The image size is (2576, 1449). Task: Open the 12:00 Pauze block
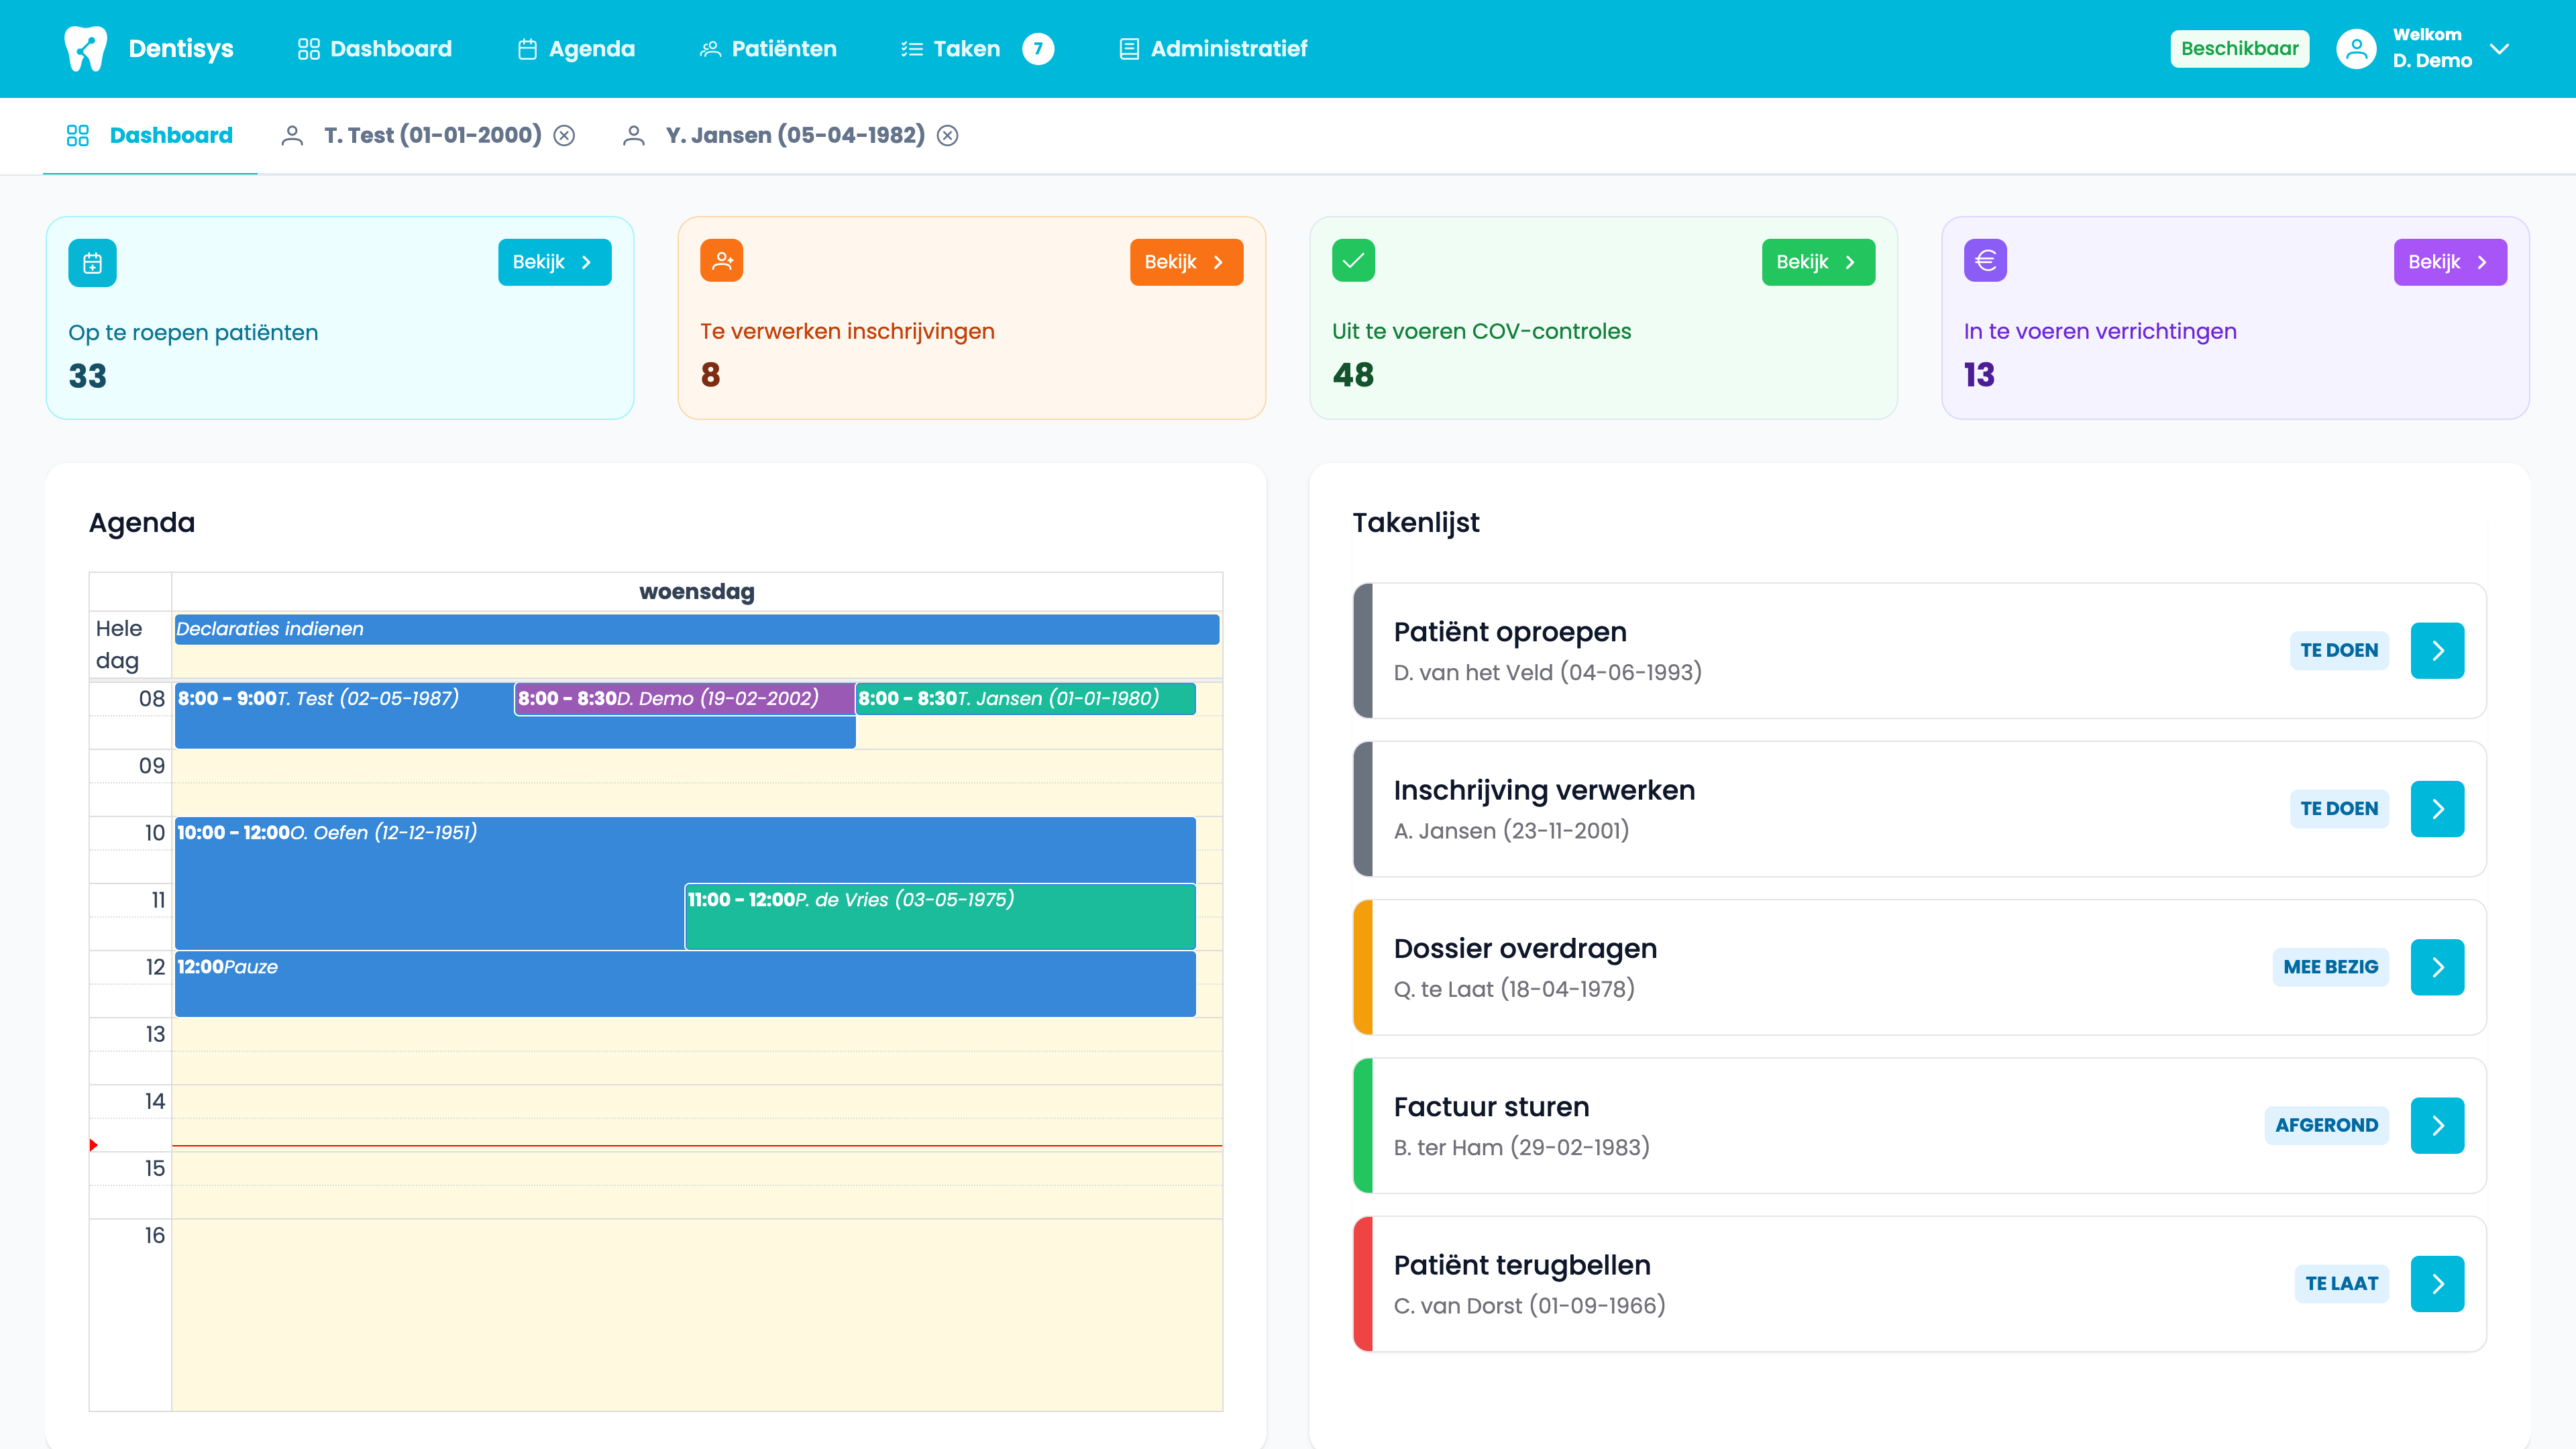click(685, 984)
